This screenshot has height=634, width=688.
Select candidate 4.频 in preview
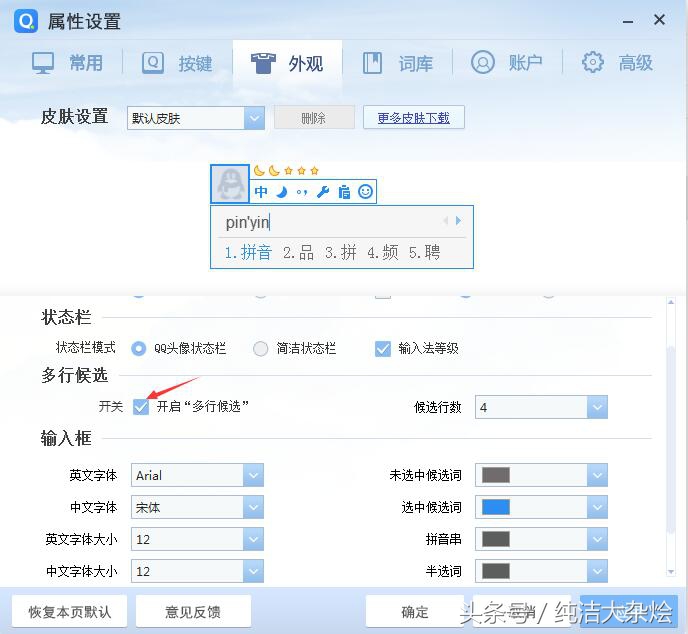click(x=383, y=253)
